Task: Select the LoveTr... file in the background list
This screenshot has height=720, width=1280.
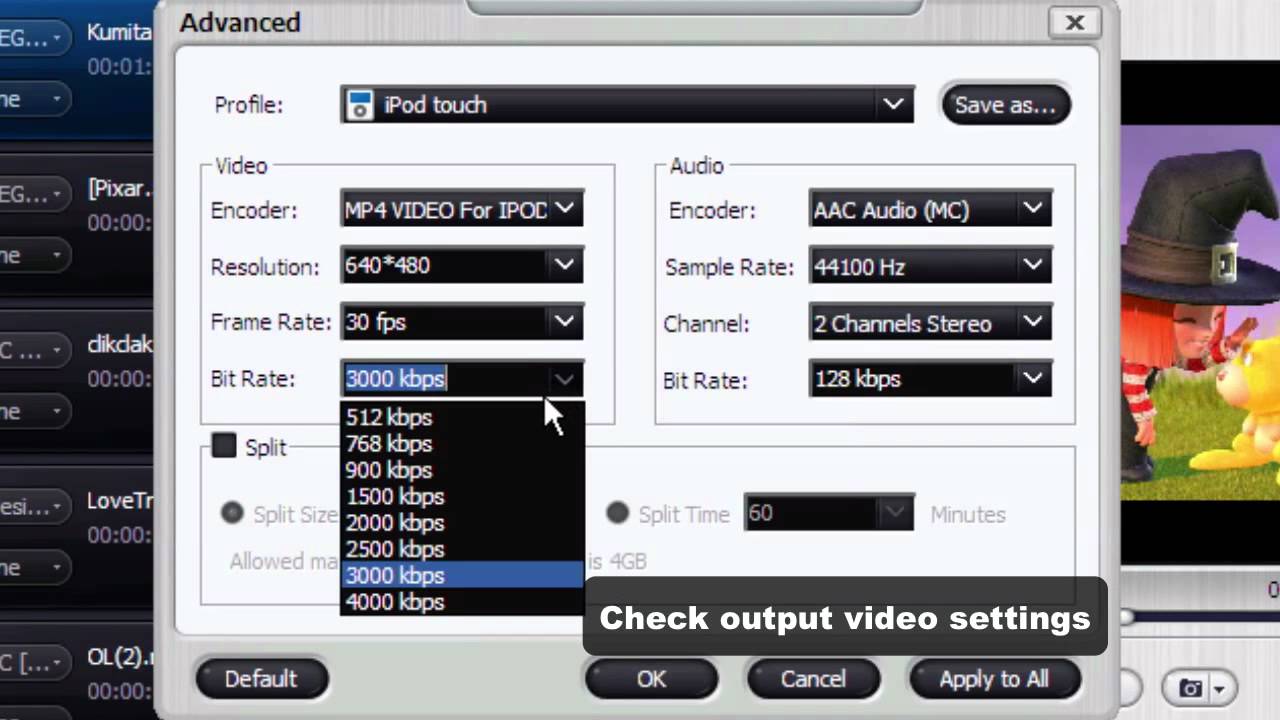Action: click(119, 501)
